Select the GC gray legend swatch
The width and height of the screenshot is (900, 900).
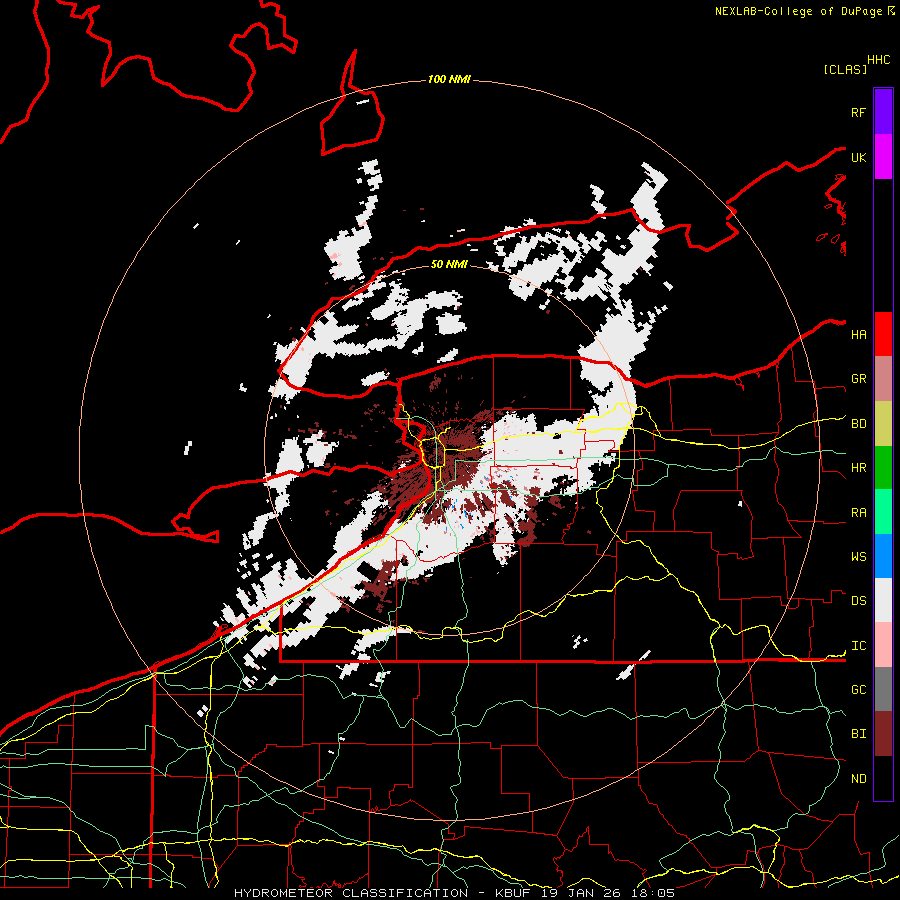[x=883, y=689]
